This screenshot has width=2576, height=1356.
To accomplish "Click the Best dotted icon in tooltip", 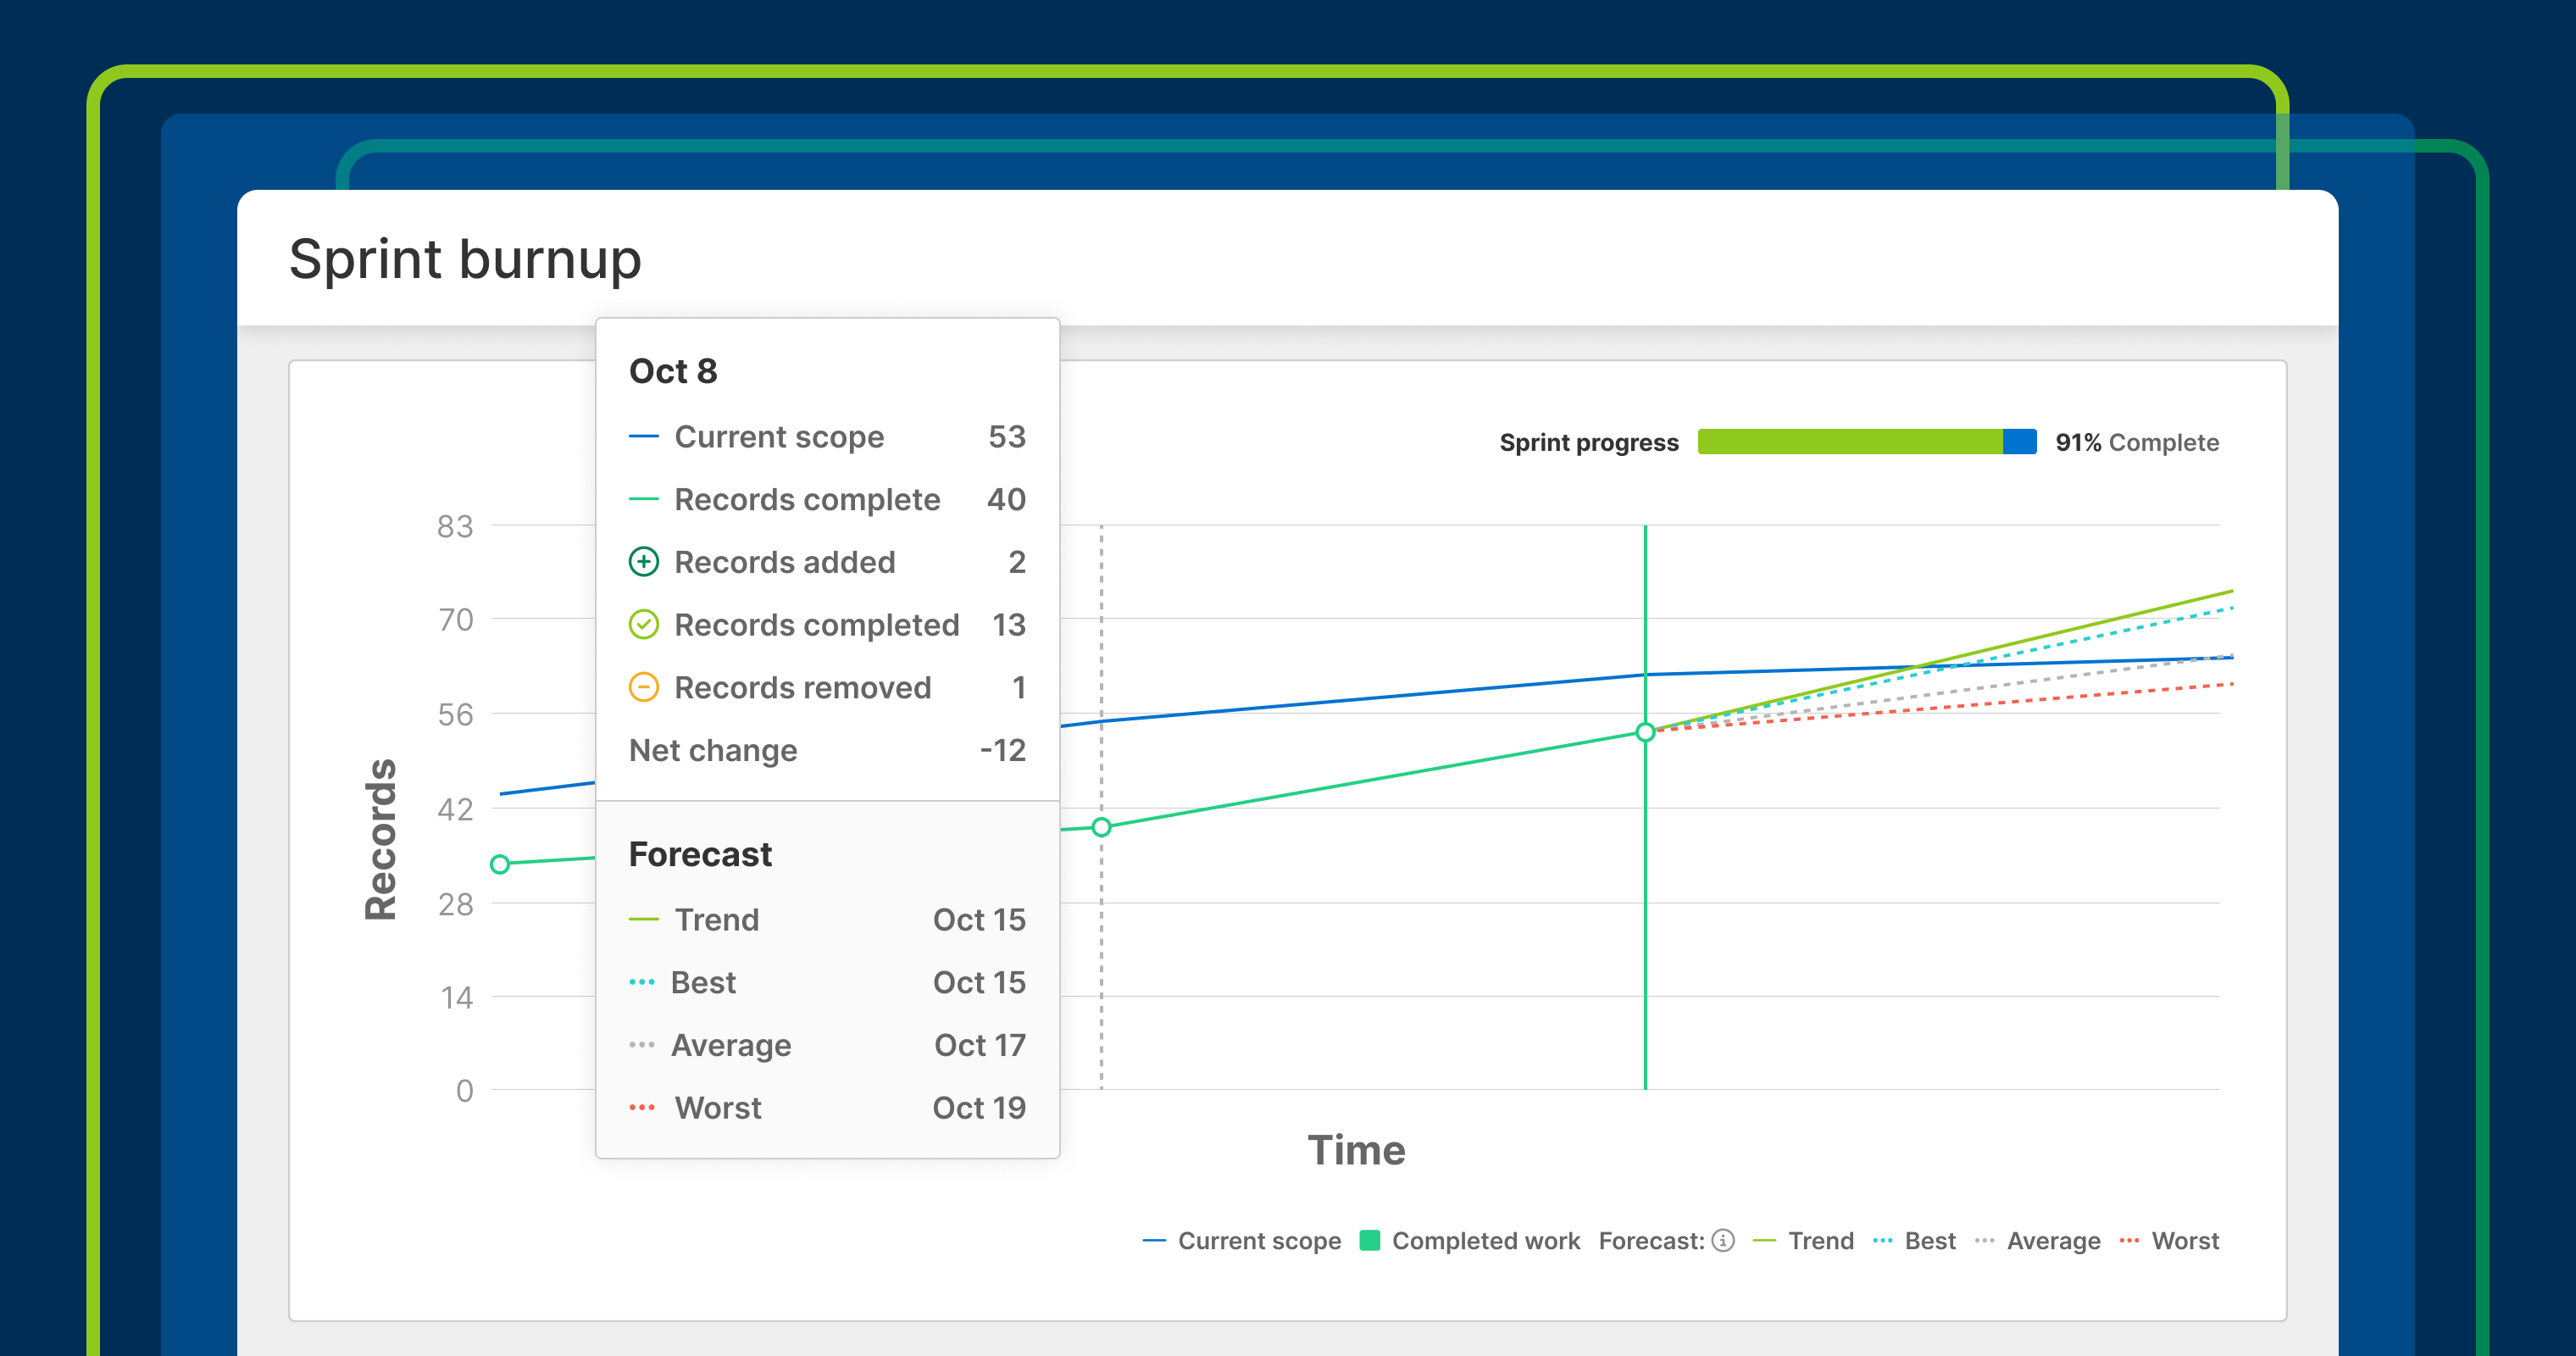I will (x=642, y=982).
